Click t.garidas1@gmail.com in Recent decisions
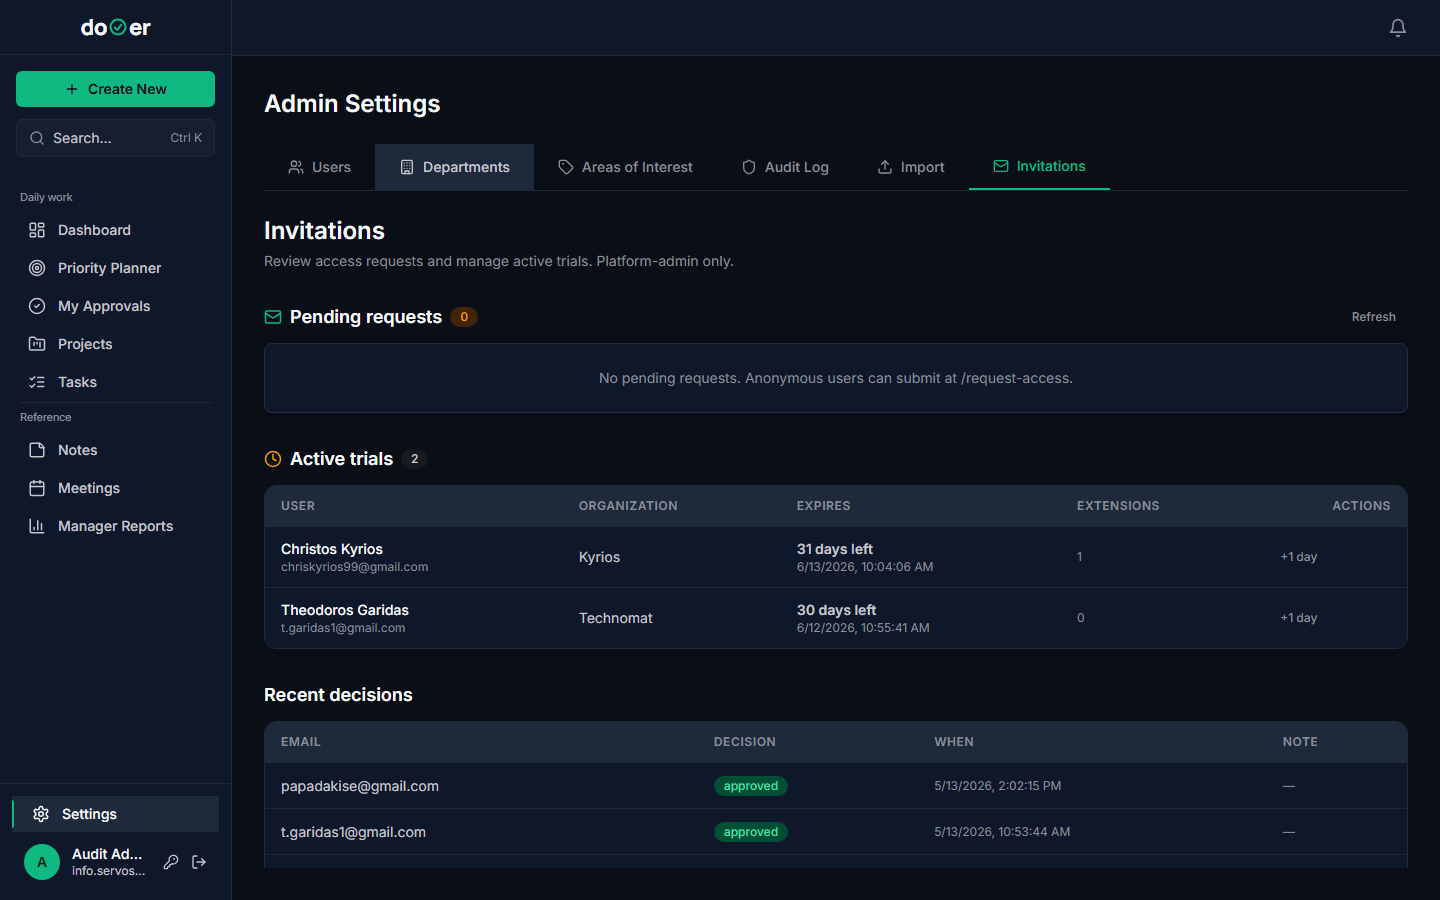The height and width of the screenshot is (900, 1440). pyautogui.click(x=353, y=832)
